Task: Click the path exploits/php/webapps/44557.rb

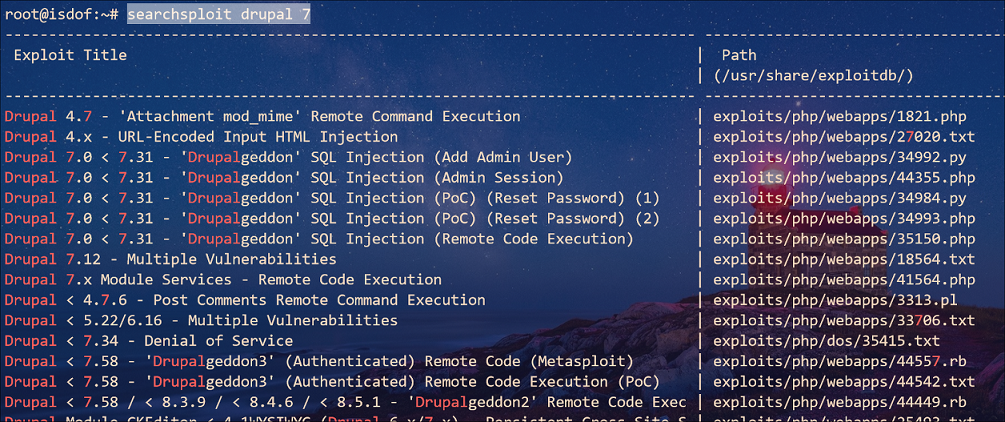Action: point(835,362)
